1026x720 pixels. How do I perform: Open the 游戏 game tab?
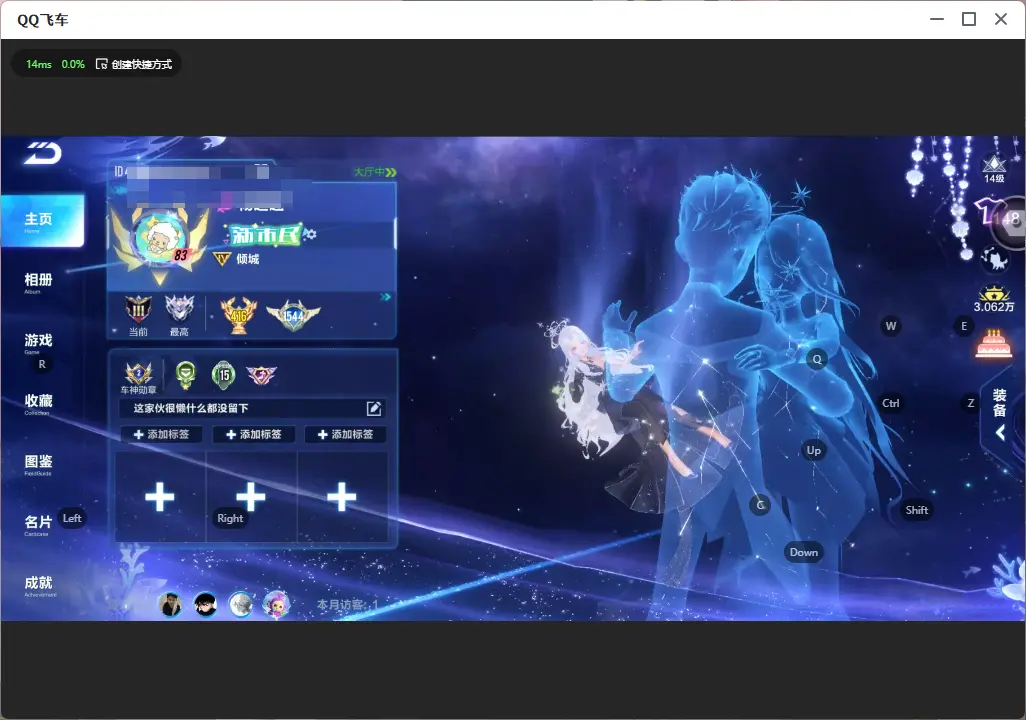pyautogui.click(x=39, y=343)
